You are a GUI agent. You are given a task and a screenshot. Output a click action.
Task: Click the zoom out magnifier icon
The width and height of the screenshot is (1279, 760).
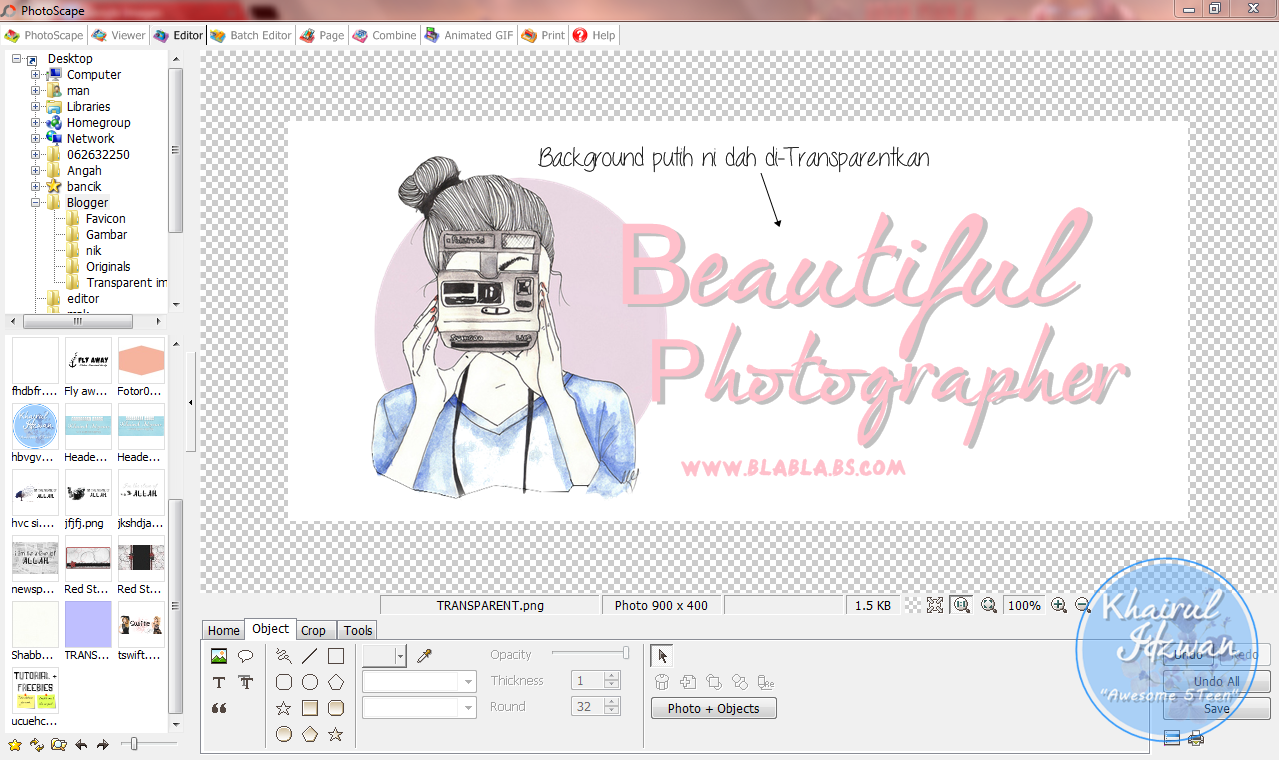coord(1082,605)
